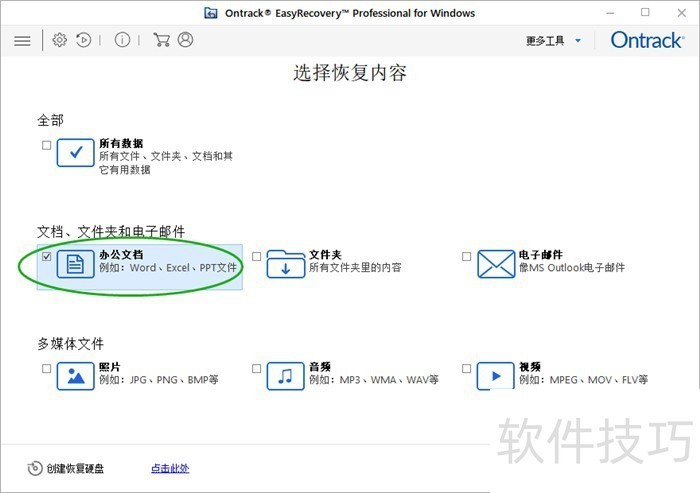
Task: Click the email envelope icon
Action: click(496, 264)
